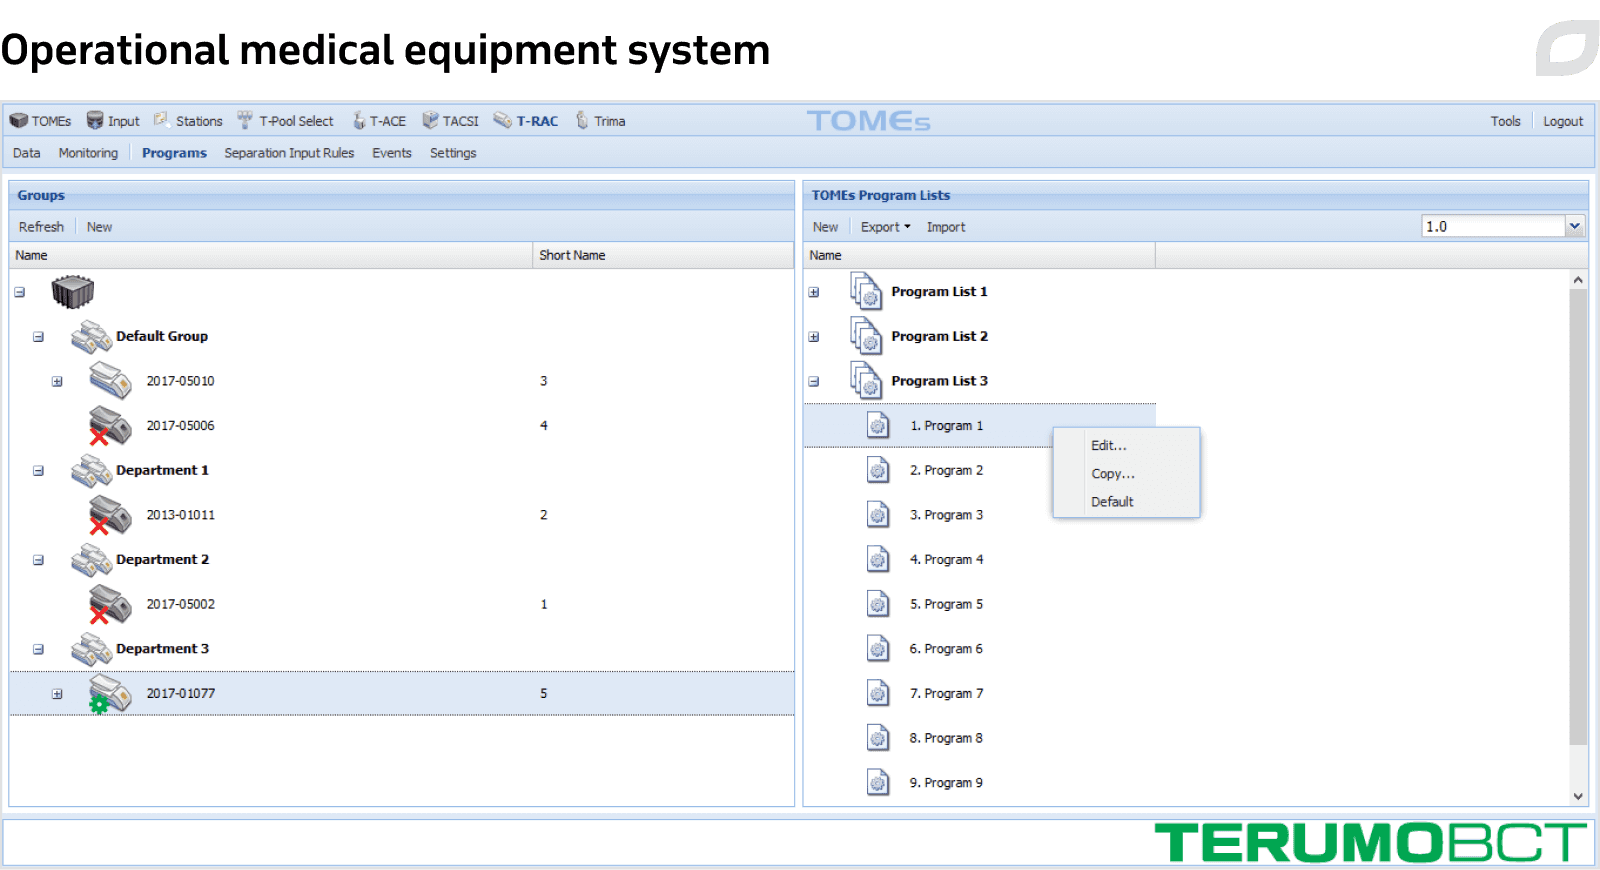
Task: Collapse the Department 3 node
Action: (38, 649)
